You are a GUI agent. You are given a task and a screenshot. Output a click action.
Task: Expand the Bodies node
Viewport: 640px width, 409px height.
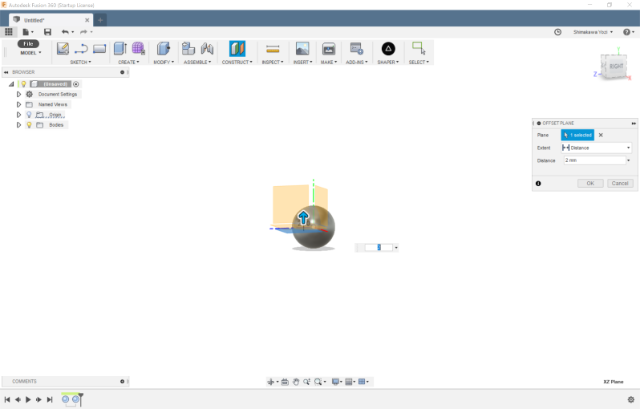(19, 125)
